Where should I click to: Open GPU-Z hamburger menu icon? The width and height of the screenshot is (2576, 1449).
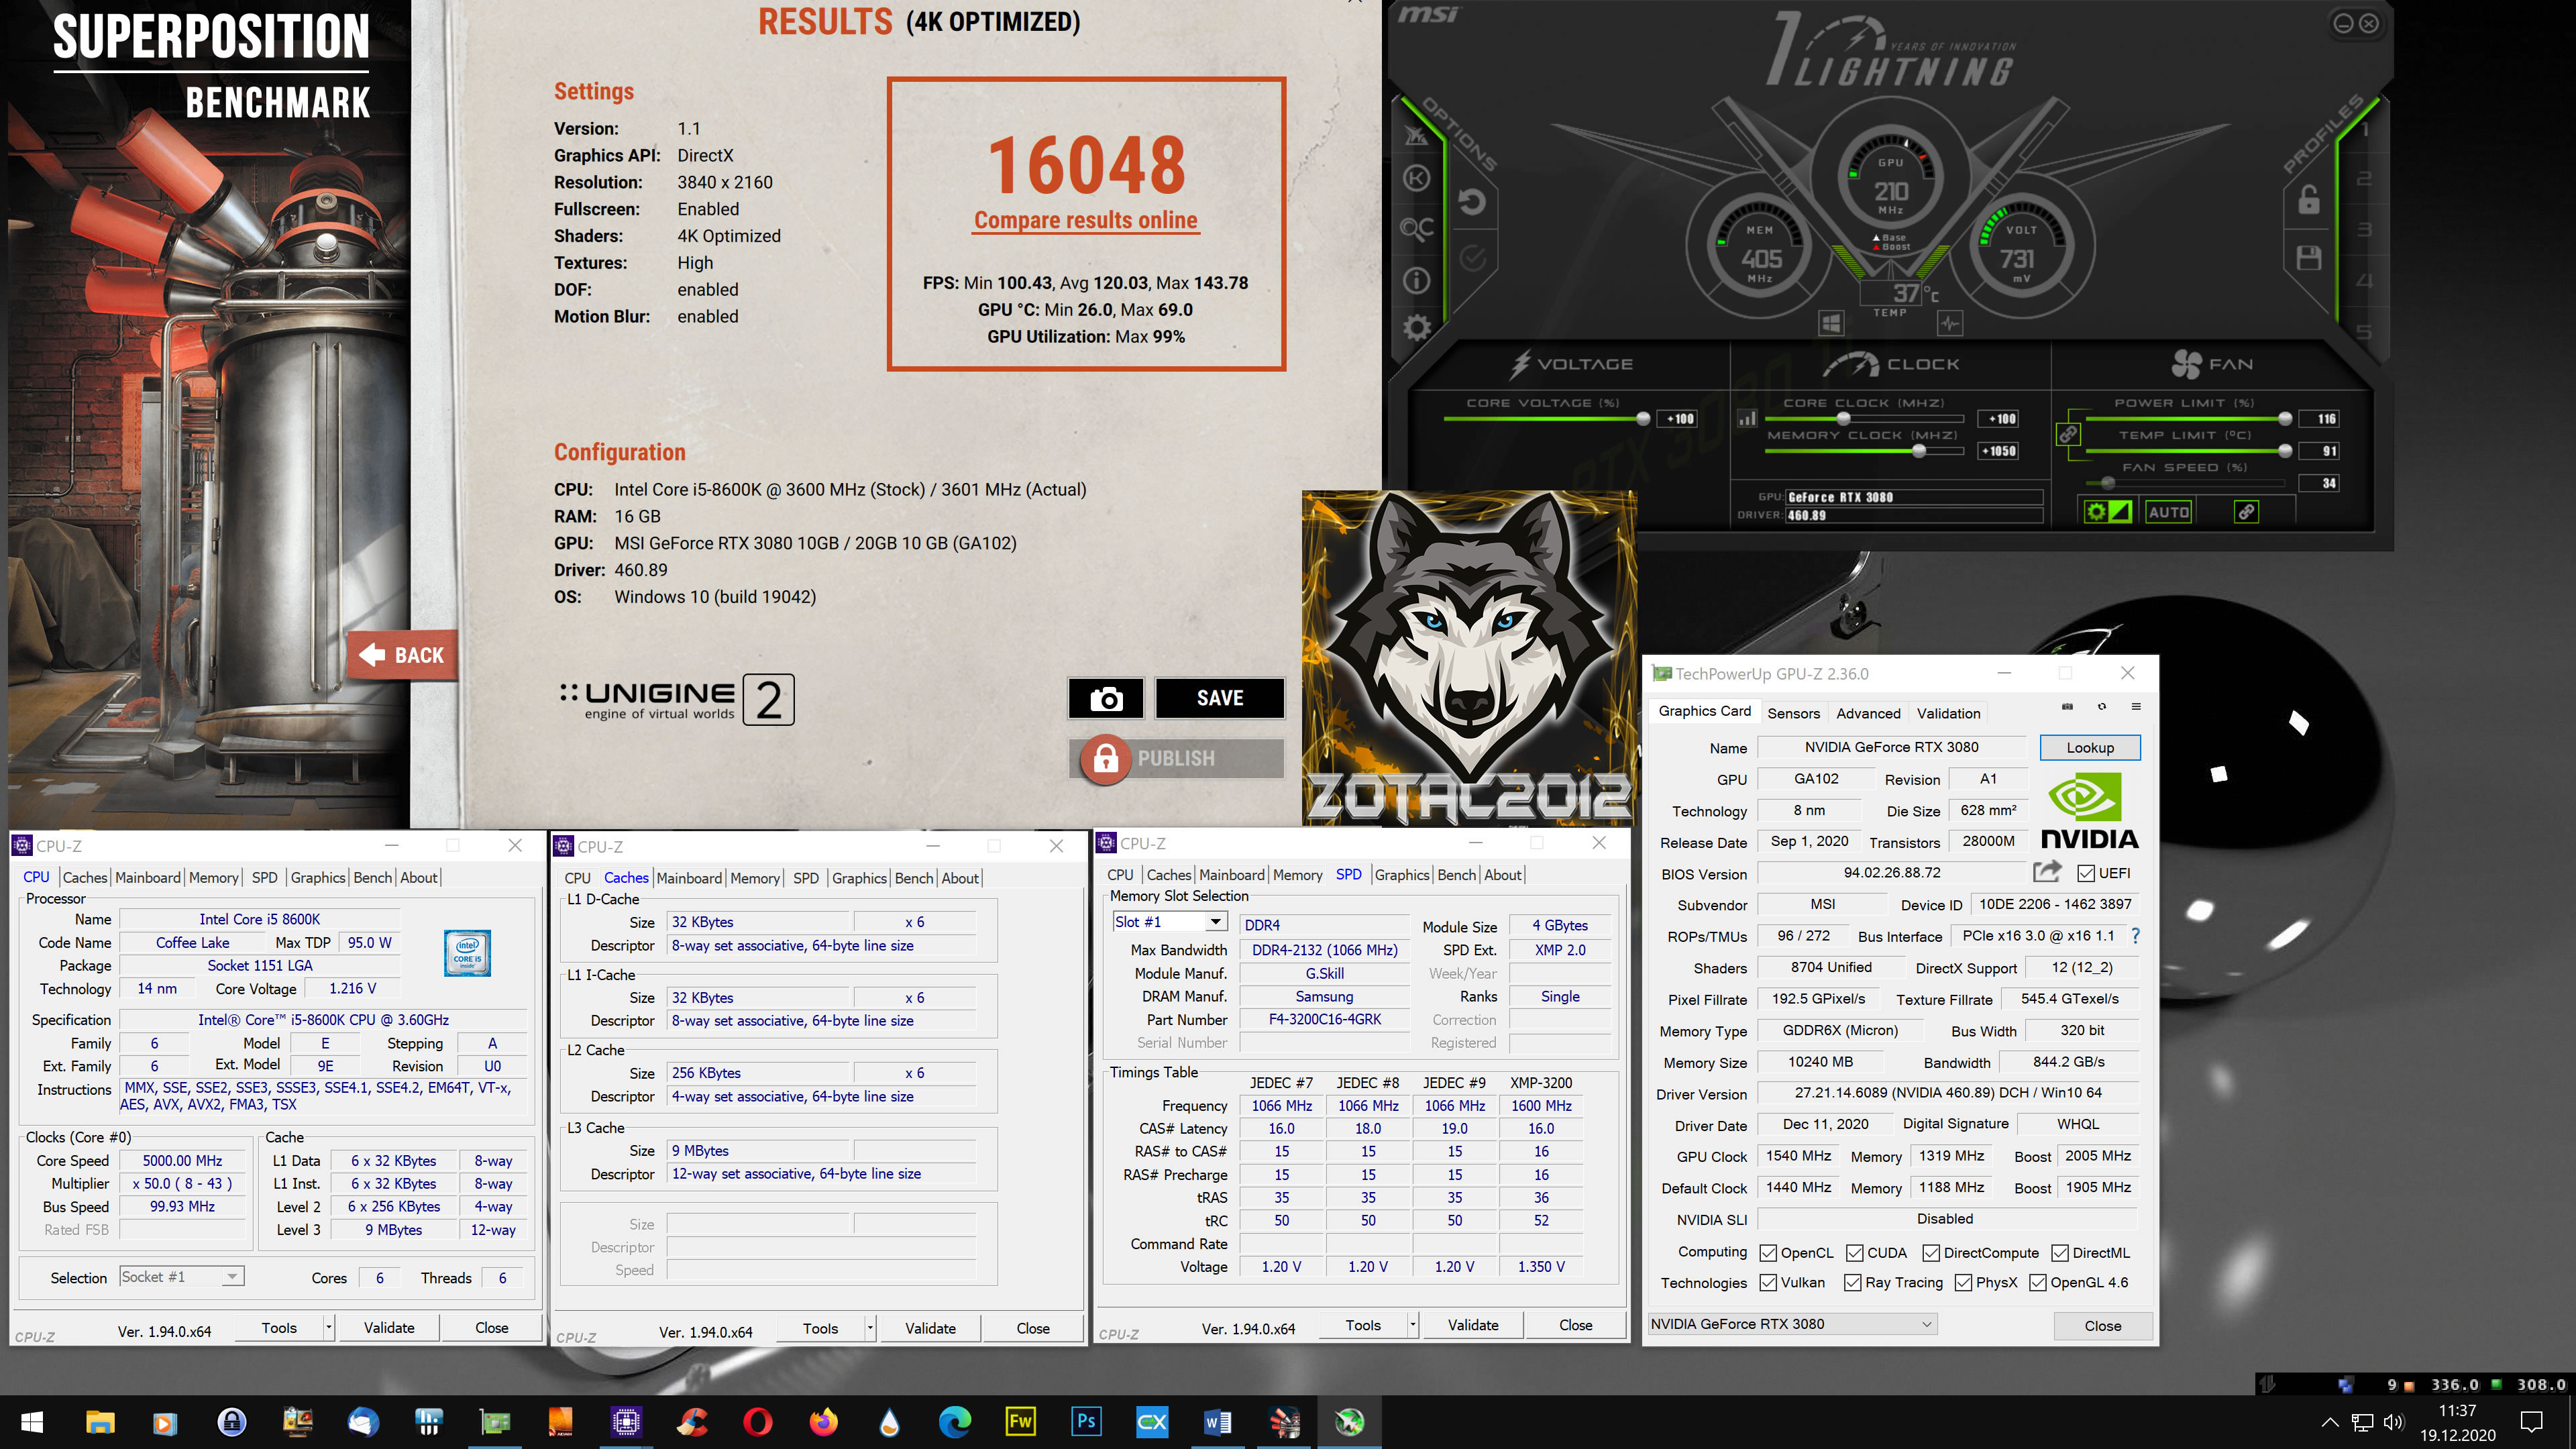(x=2136, y=707)
